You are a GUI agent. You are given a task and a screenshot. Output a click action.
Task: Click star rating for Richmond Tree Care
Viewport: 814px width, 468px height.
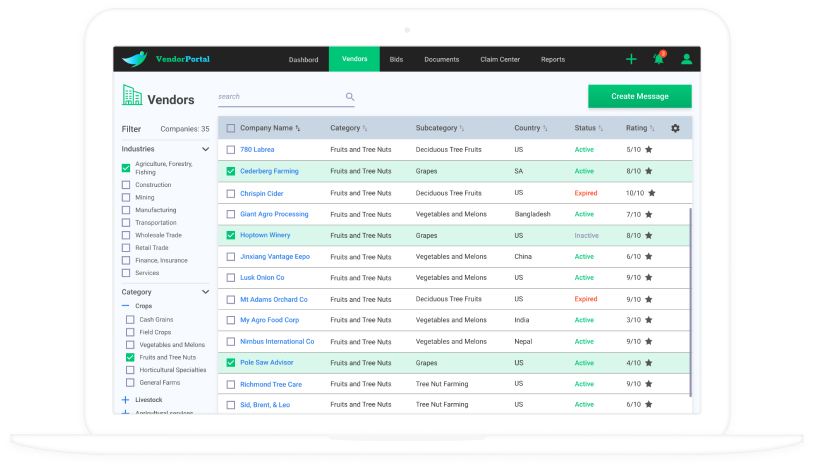point(648,384)
